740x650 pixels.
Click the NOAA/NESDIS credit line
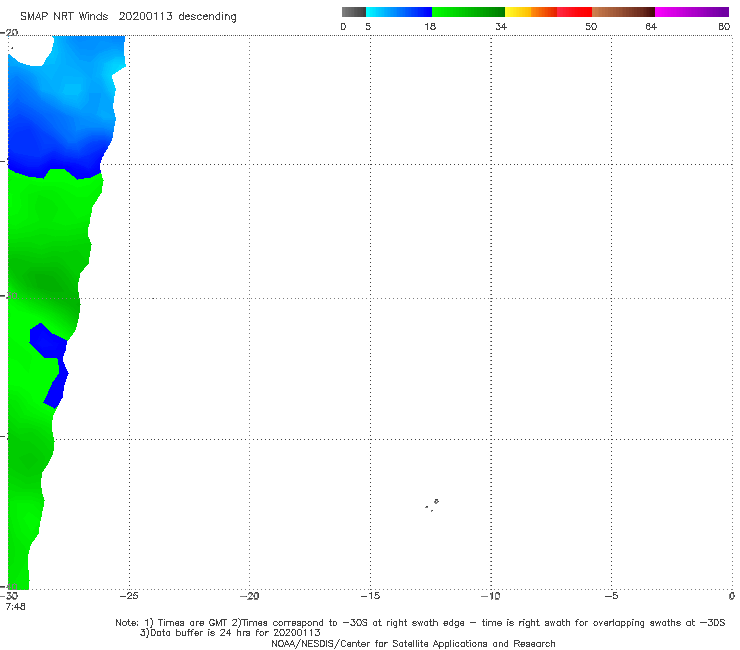pyautogui.click(x=413, y=644)
